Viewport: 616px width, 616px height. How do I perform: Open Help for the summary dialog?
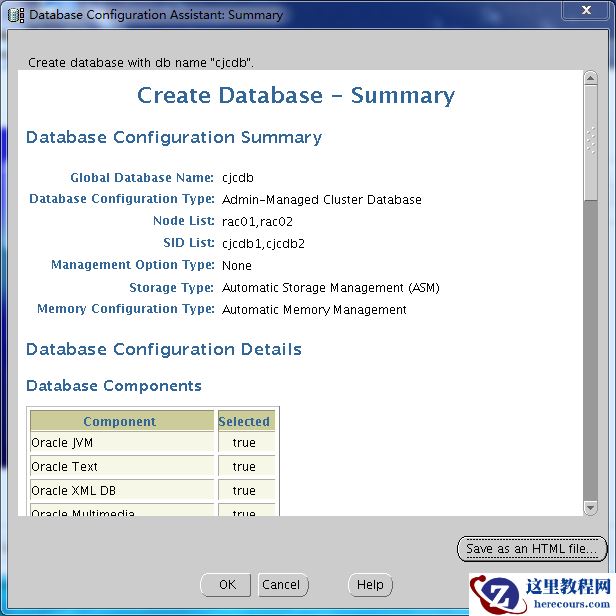click(370, 585)
